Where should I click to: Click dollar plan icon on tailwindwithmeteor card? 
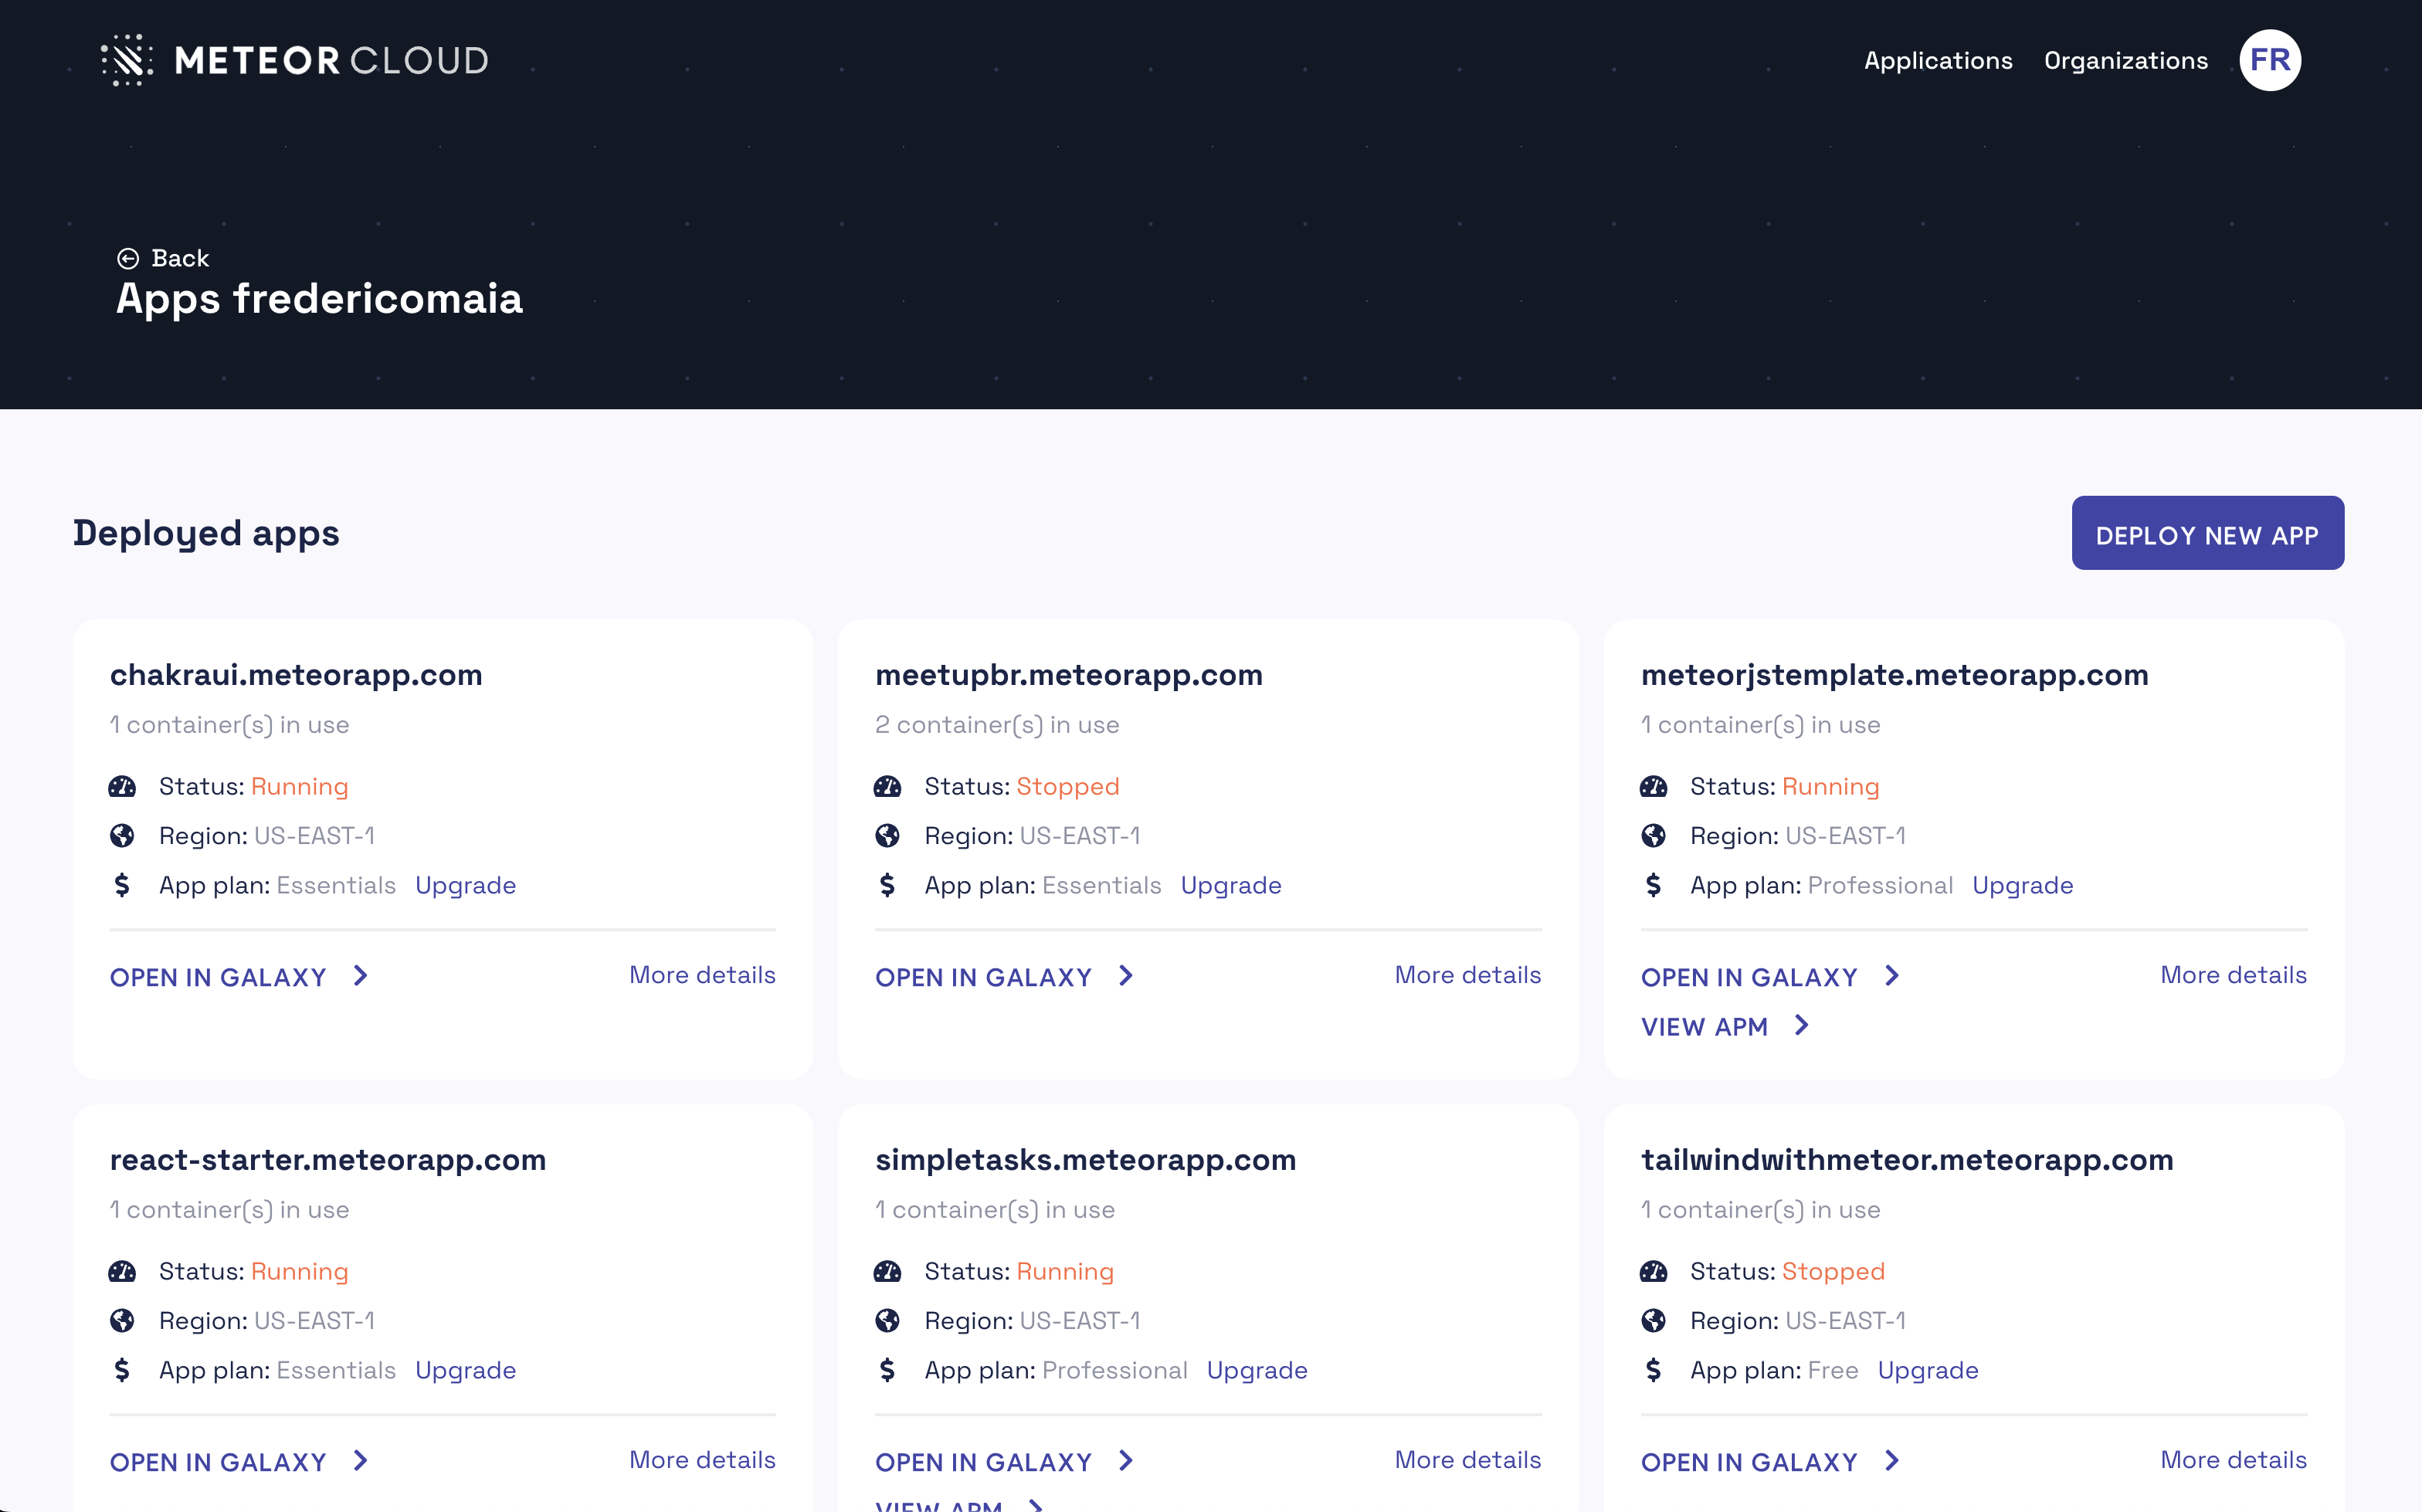pos(1653,1370)
